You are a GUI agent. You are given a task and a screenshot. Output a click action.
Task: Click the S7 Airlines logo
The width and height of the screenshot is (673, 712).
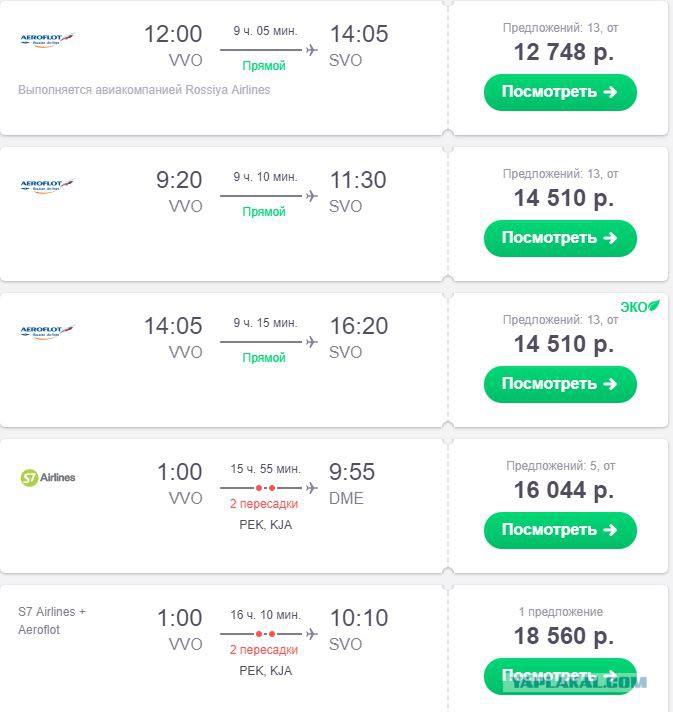[48, 478]
